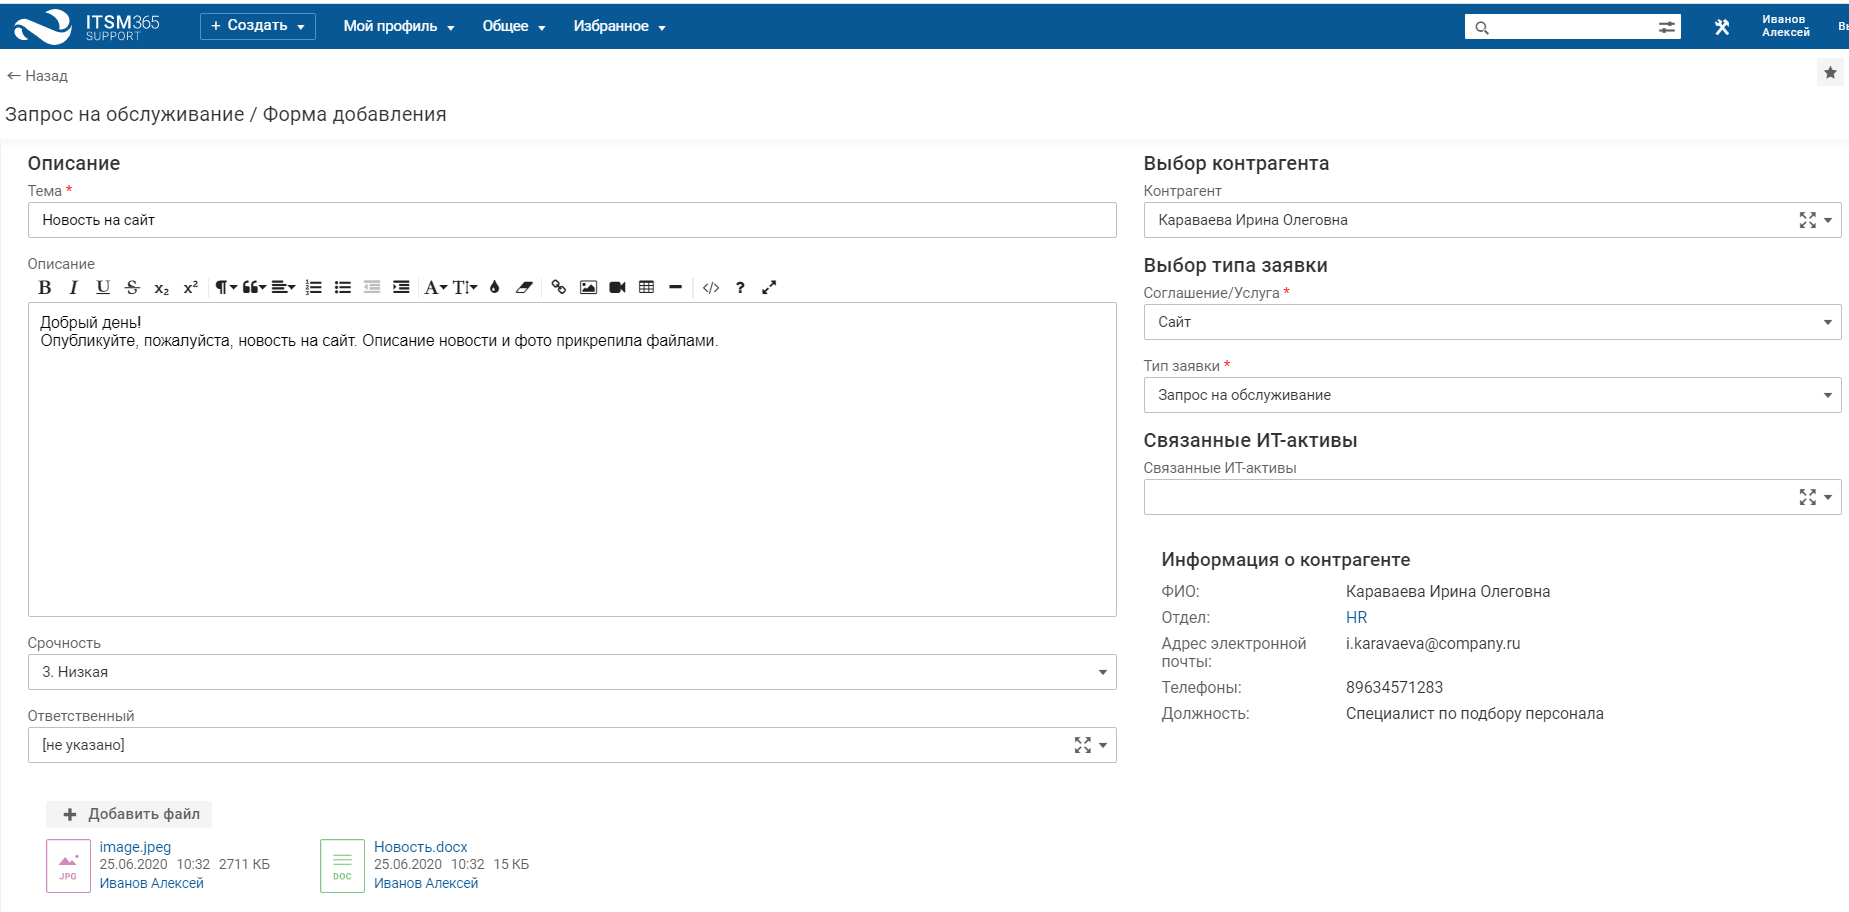This screenshot has height=912, width=1849.
Task: Open font family dropdown
Action: coord(435,288)
